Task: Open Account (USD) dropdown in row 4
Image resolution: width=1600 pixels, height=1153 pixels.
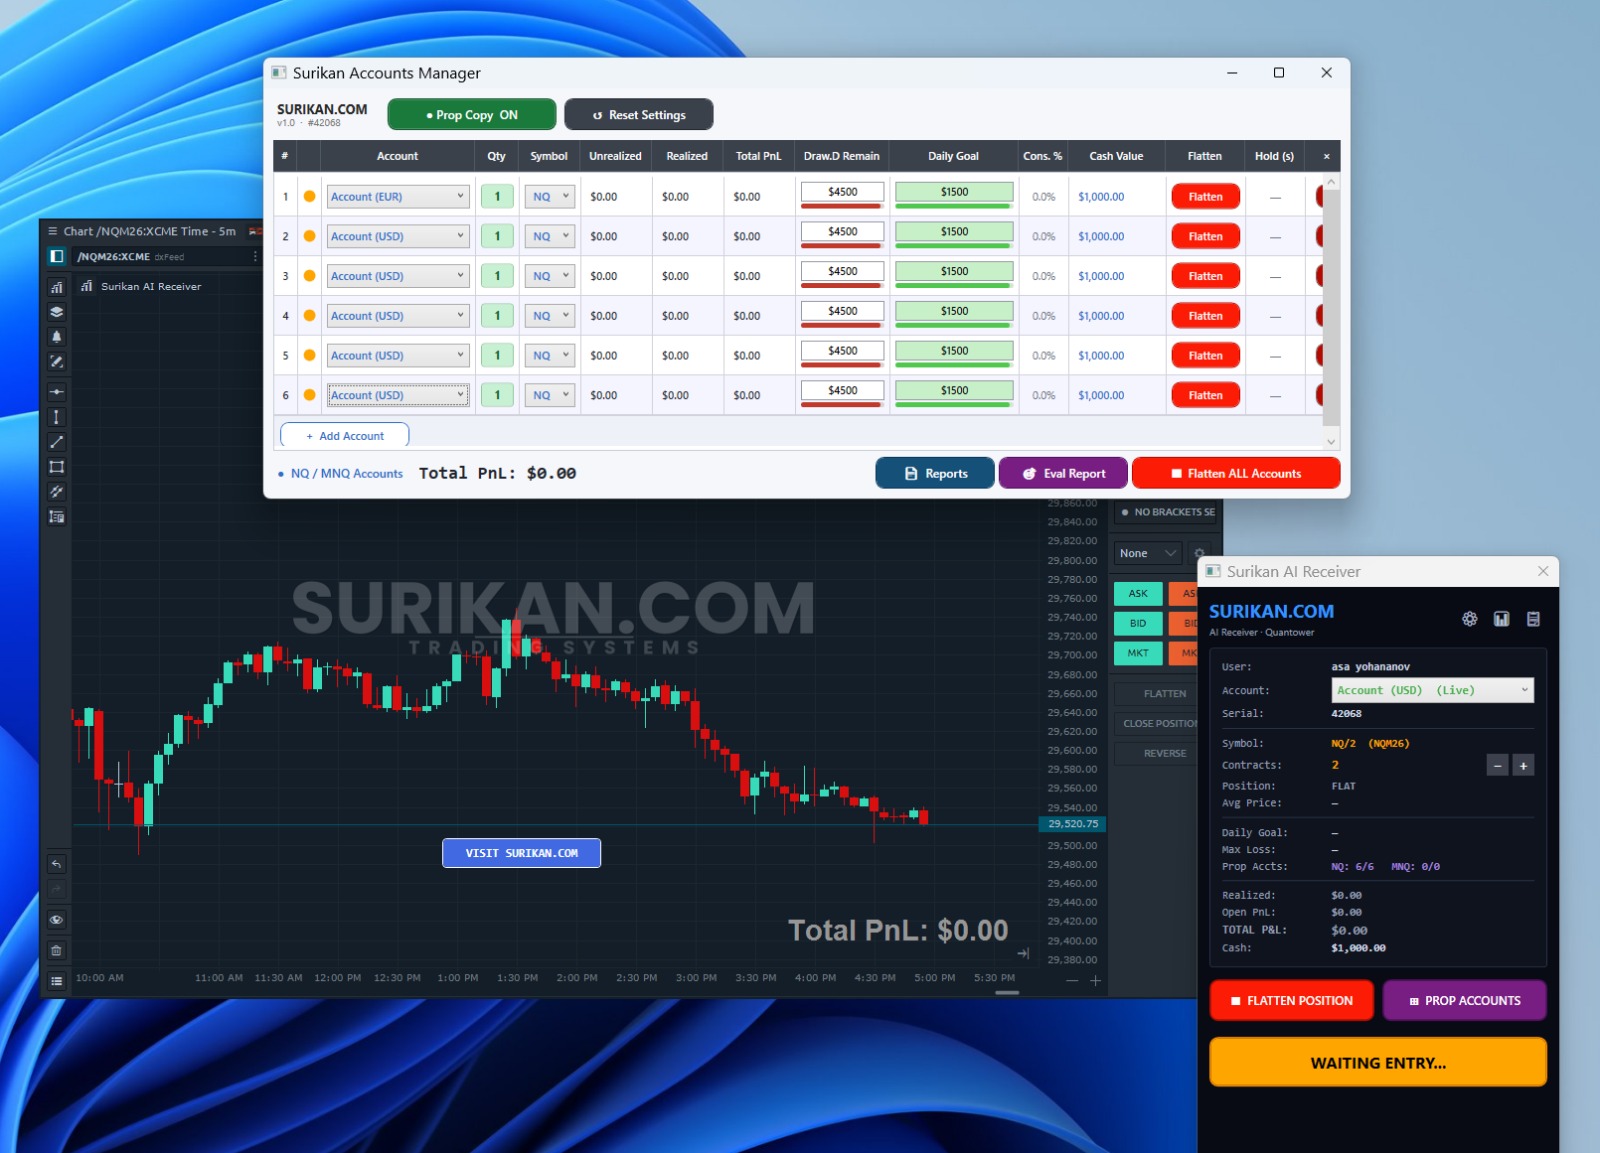Action: click(398, 316)
